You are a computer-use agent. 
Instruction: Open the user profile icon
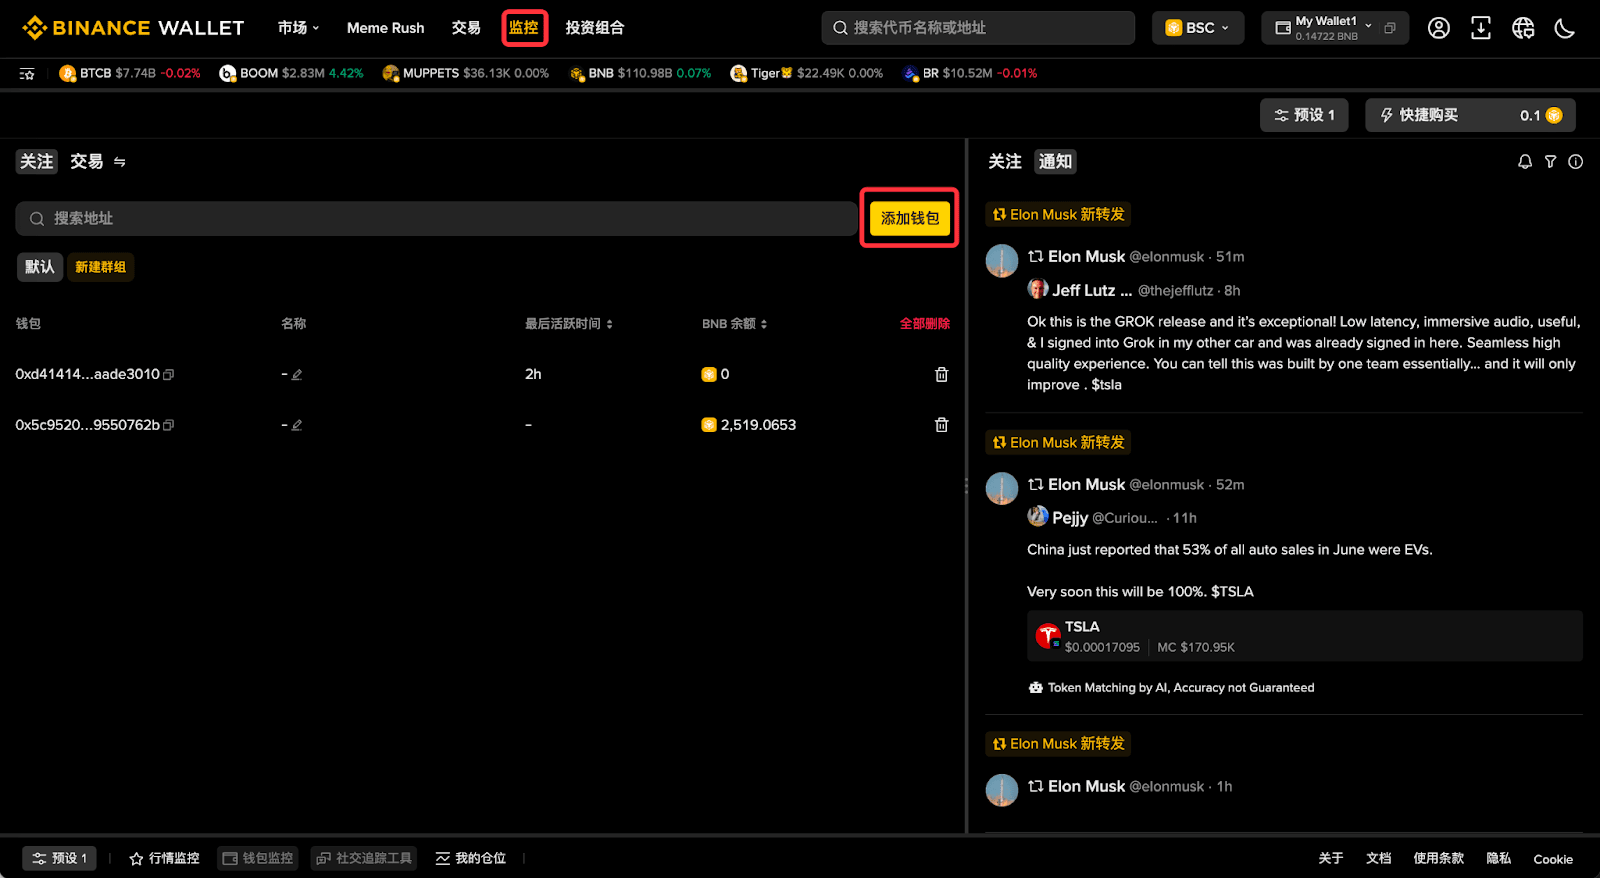pos(1438,28)
